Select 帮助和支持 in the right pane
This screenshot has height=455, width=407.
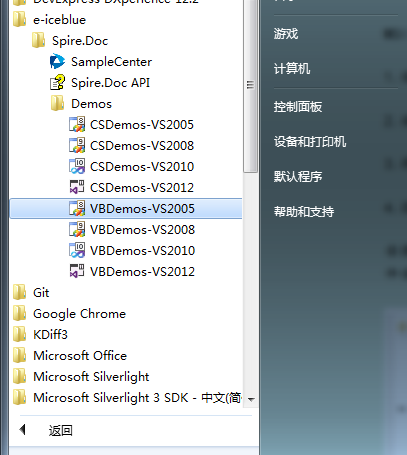point(304,211)
